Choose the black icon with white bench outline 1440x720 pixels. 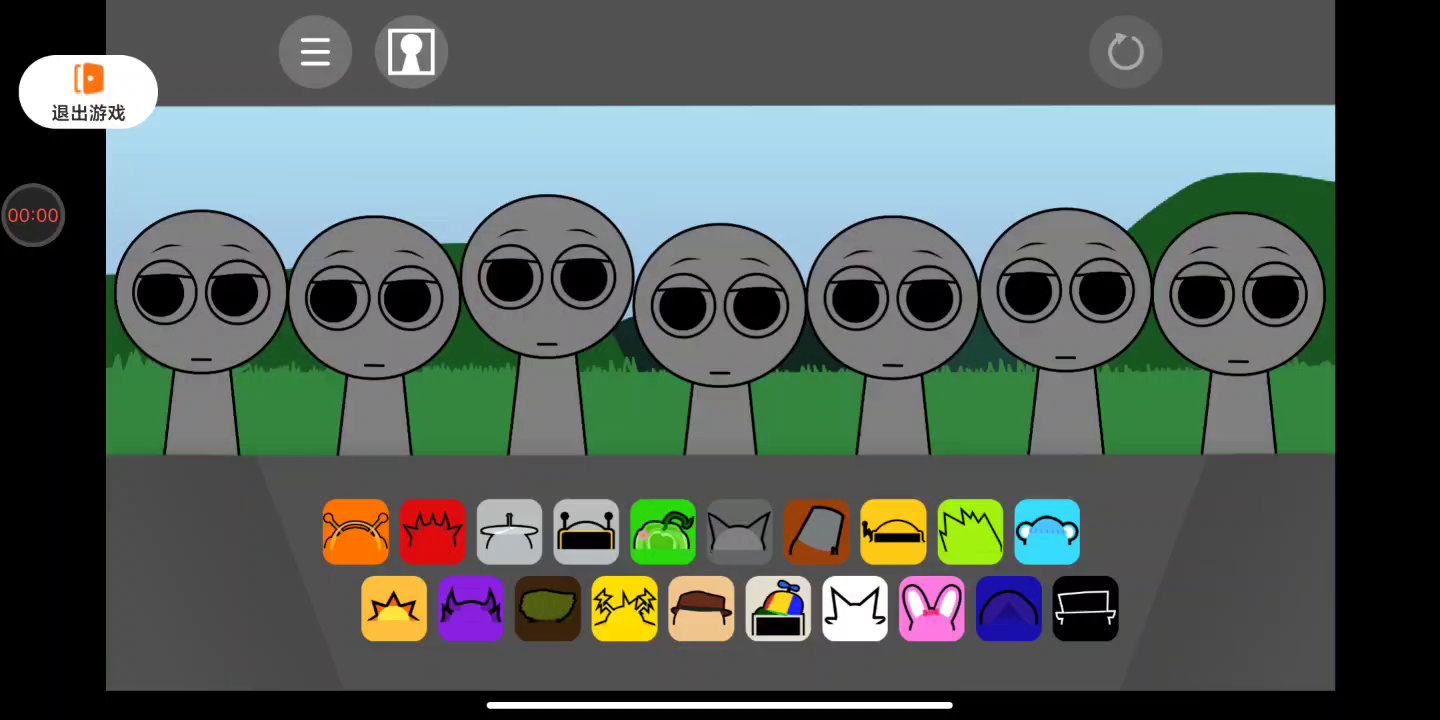point(1085,608)
